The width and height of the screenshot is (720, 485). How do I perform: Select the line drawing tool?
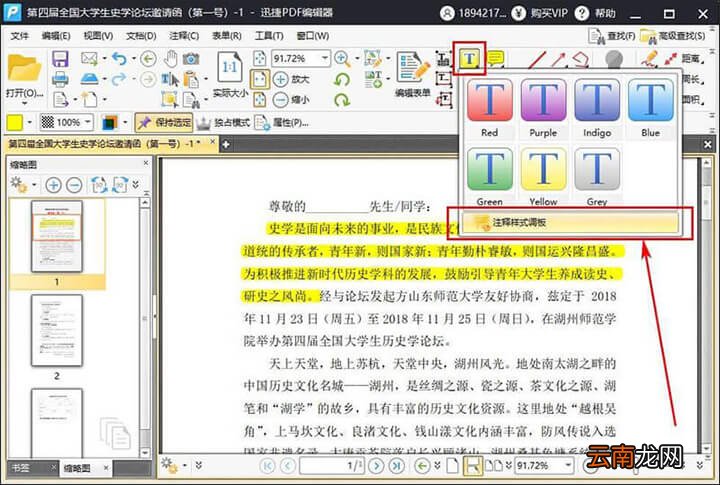pyautogui.click(x=537, y=60)
